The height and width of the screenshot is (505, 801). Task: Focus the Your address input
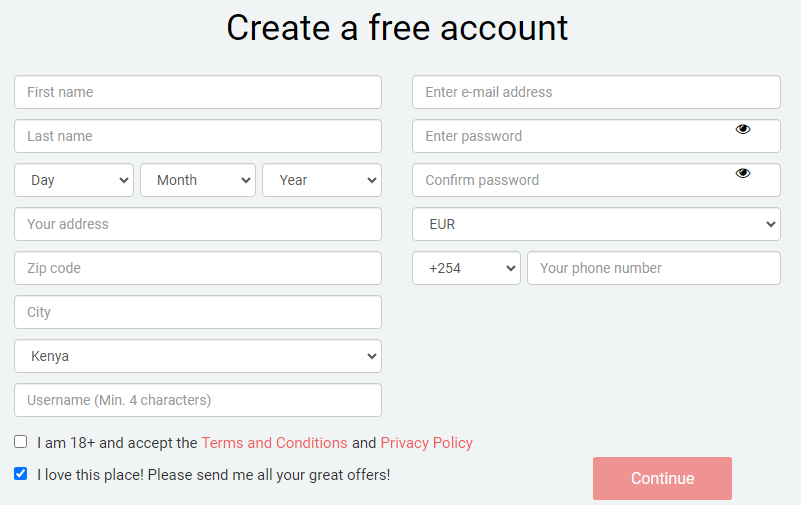[x=198, y=224]
